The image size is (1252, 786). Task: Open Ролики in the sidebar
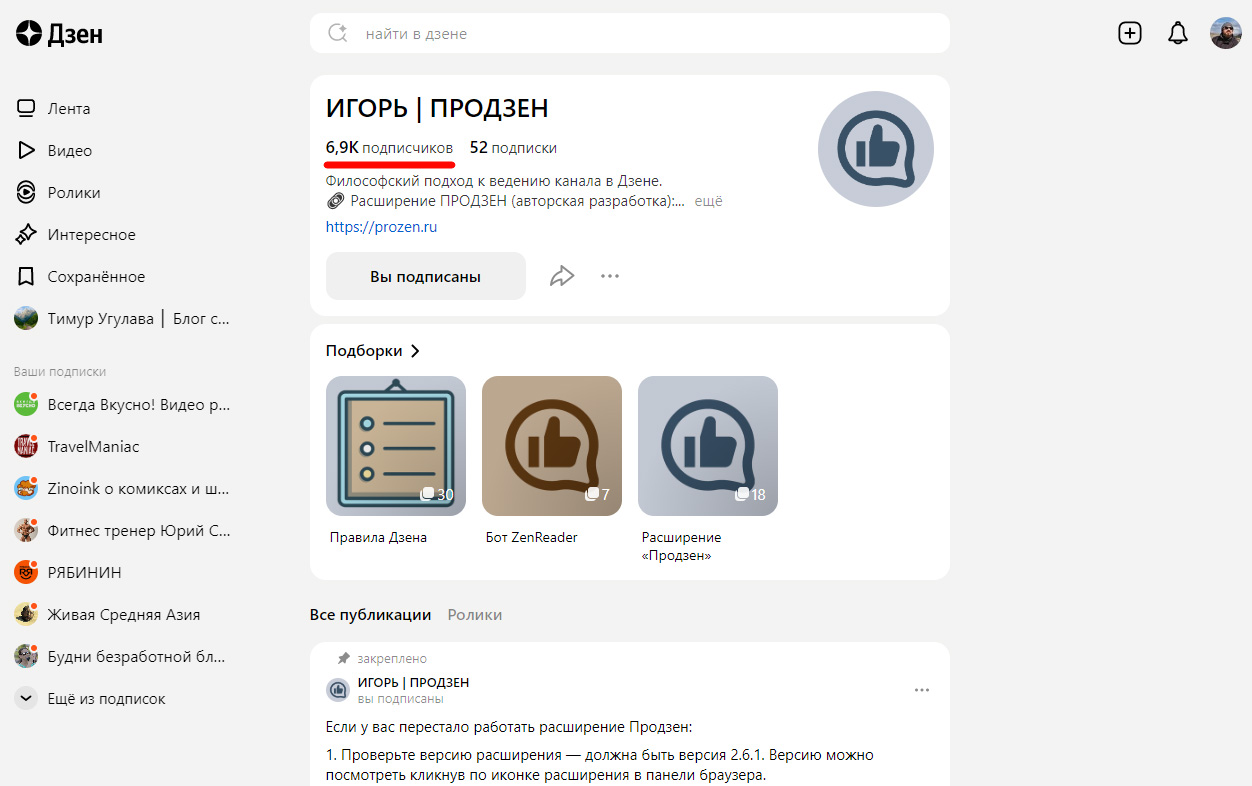(59, 192)
